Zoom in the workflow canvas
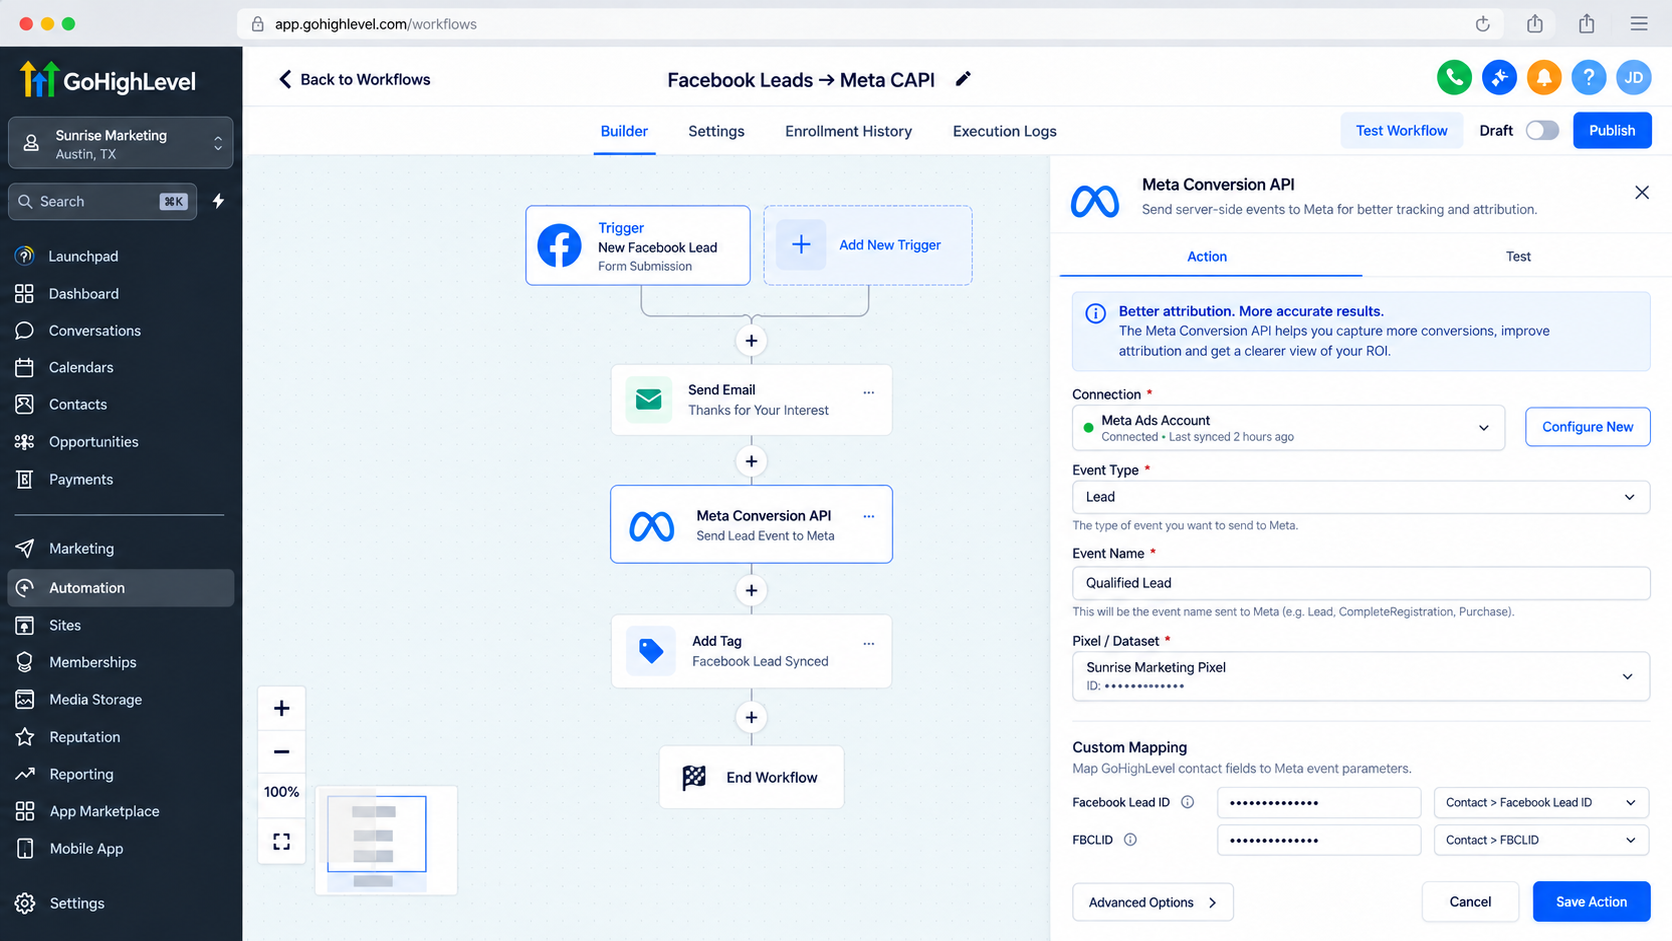1672x941 pixels. point(282,709)
